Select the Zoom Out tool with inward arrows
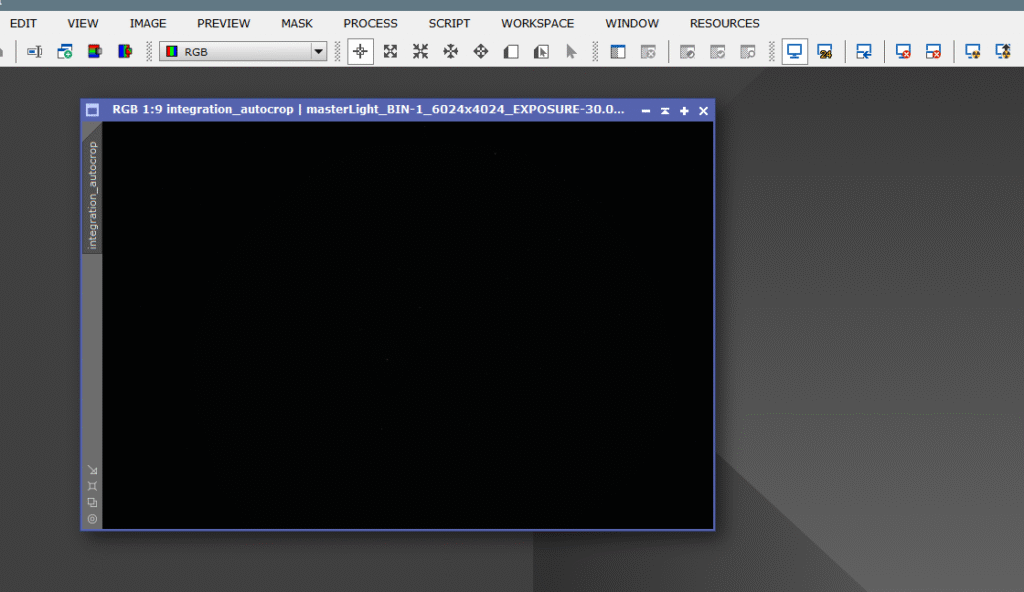 421,51
